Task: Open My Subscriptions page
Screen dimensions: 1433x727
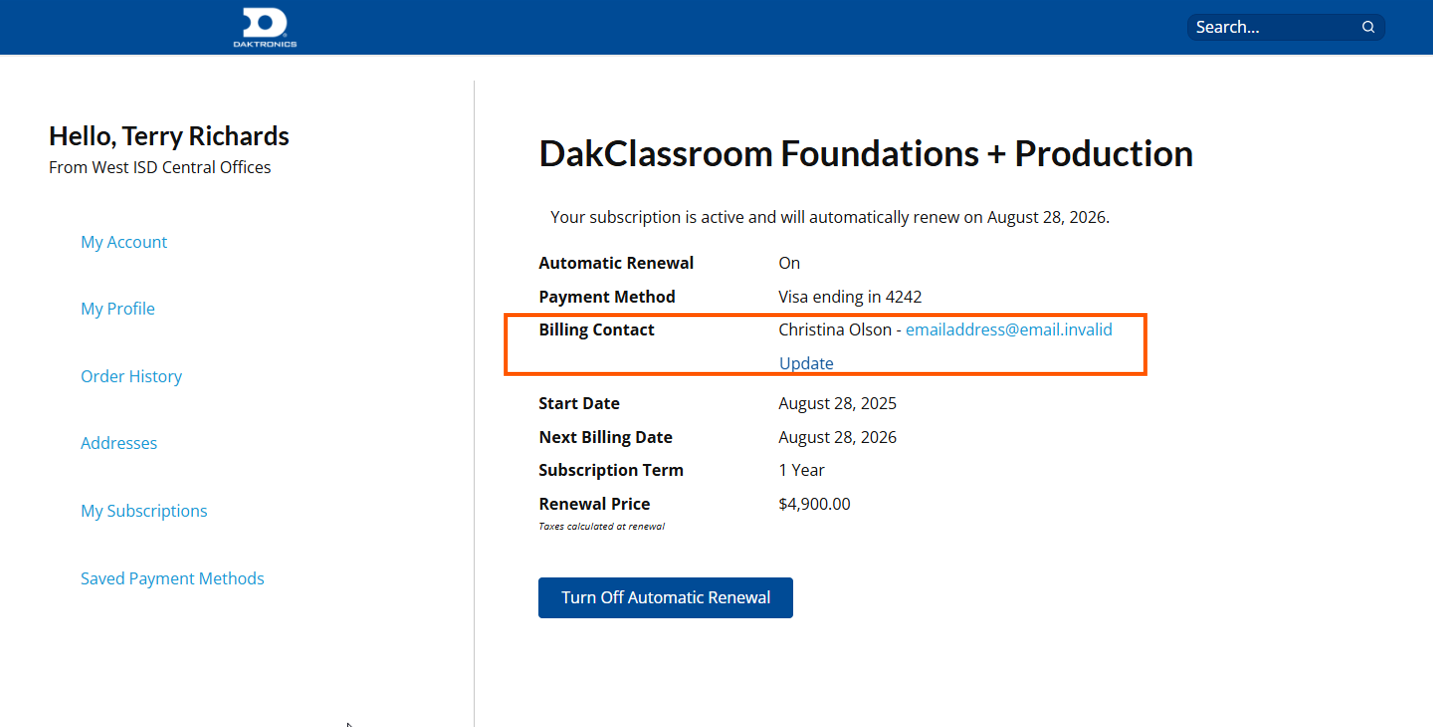Action: (x=144, y=511)
